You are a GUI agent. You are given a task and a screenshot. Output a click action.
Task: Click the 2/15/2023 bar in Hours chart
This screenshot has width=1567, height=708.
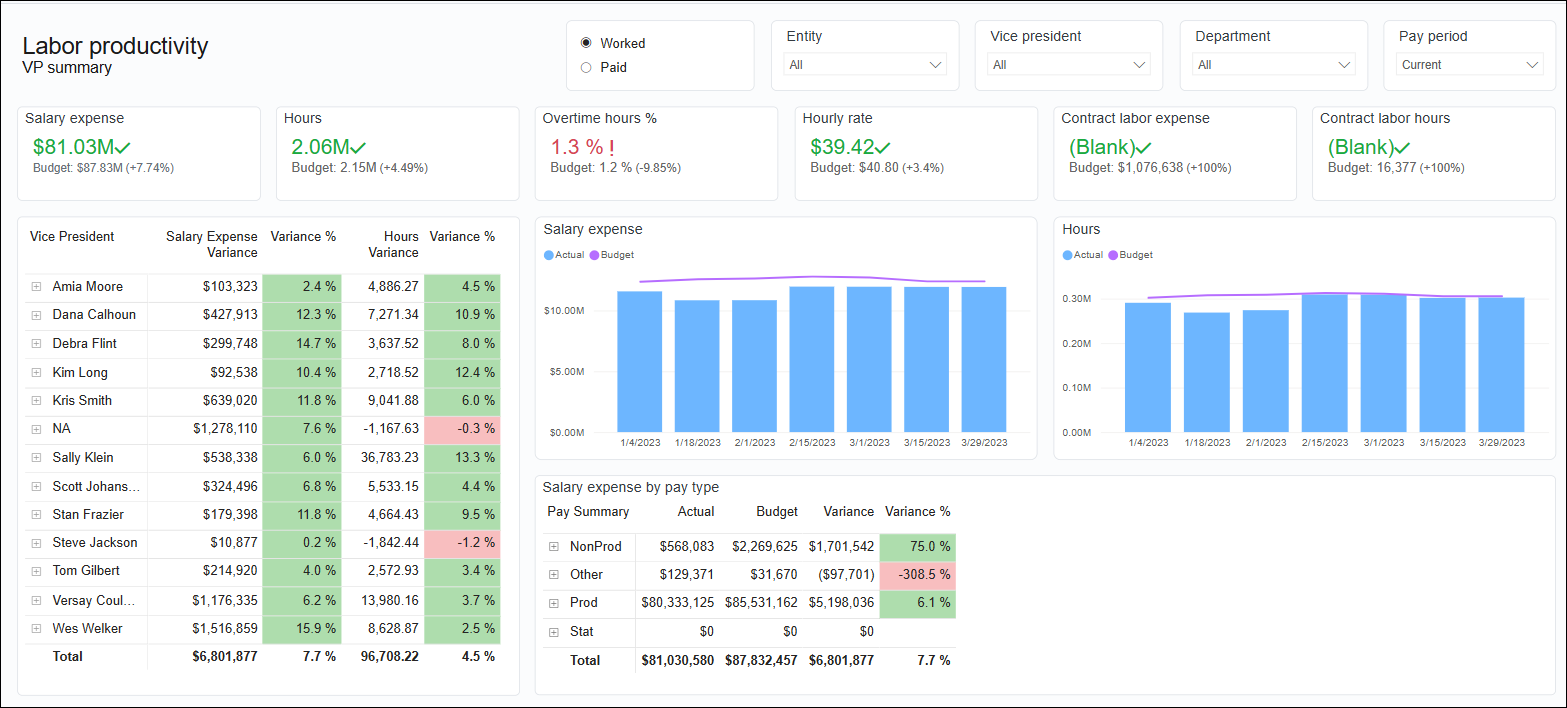[x=1324, y=363]
